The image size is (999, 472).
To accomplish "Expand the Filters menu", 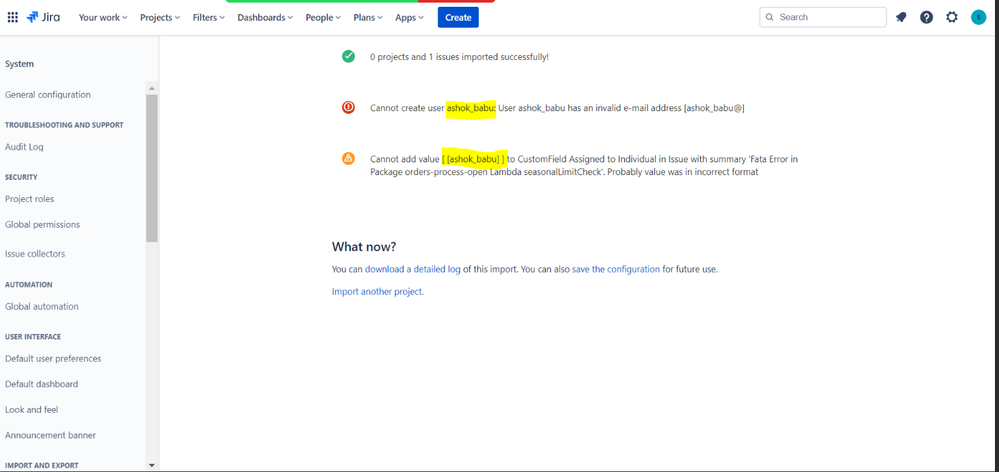I will click(x=209, y=17).
